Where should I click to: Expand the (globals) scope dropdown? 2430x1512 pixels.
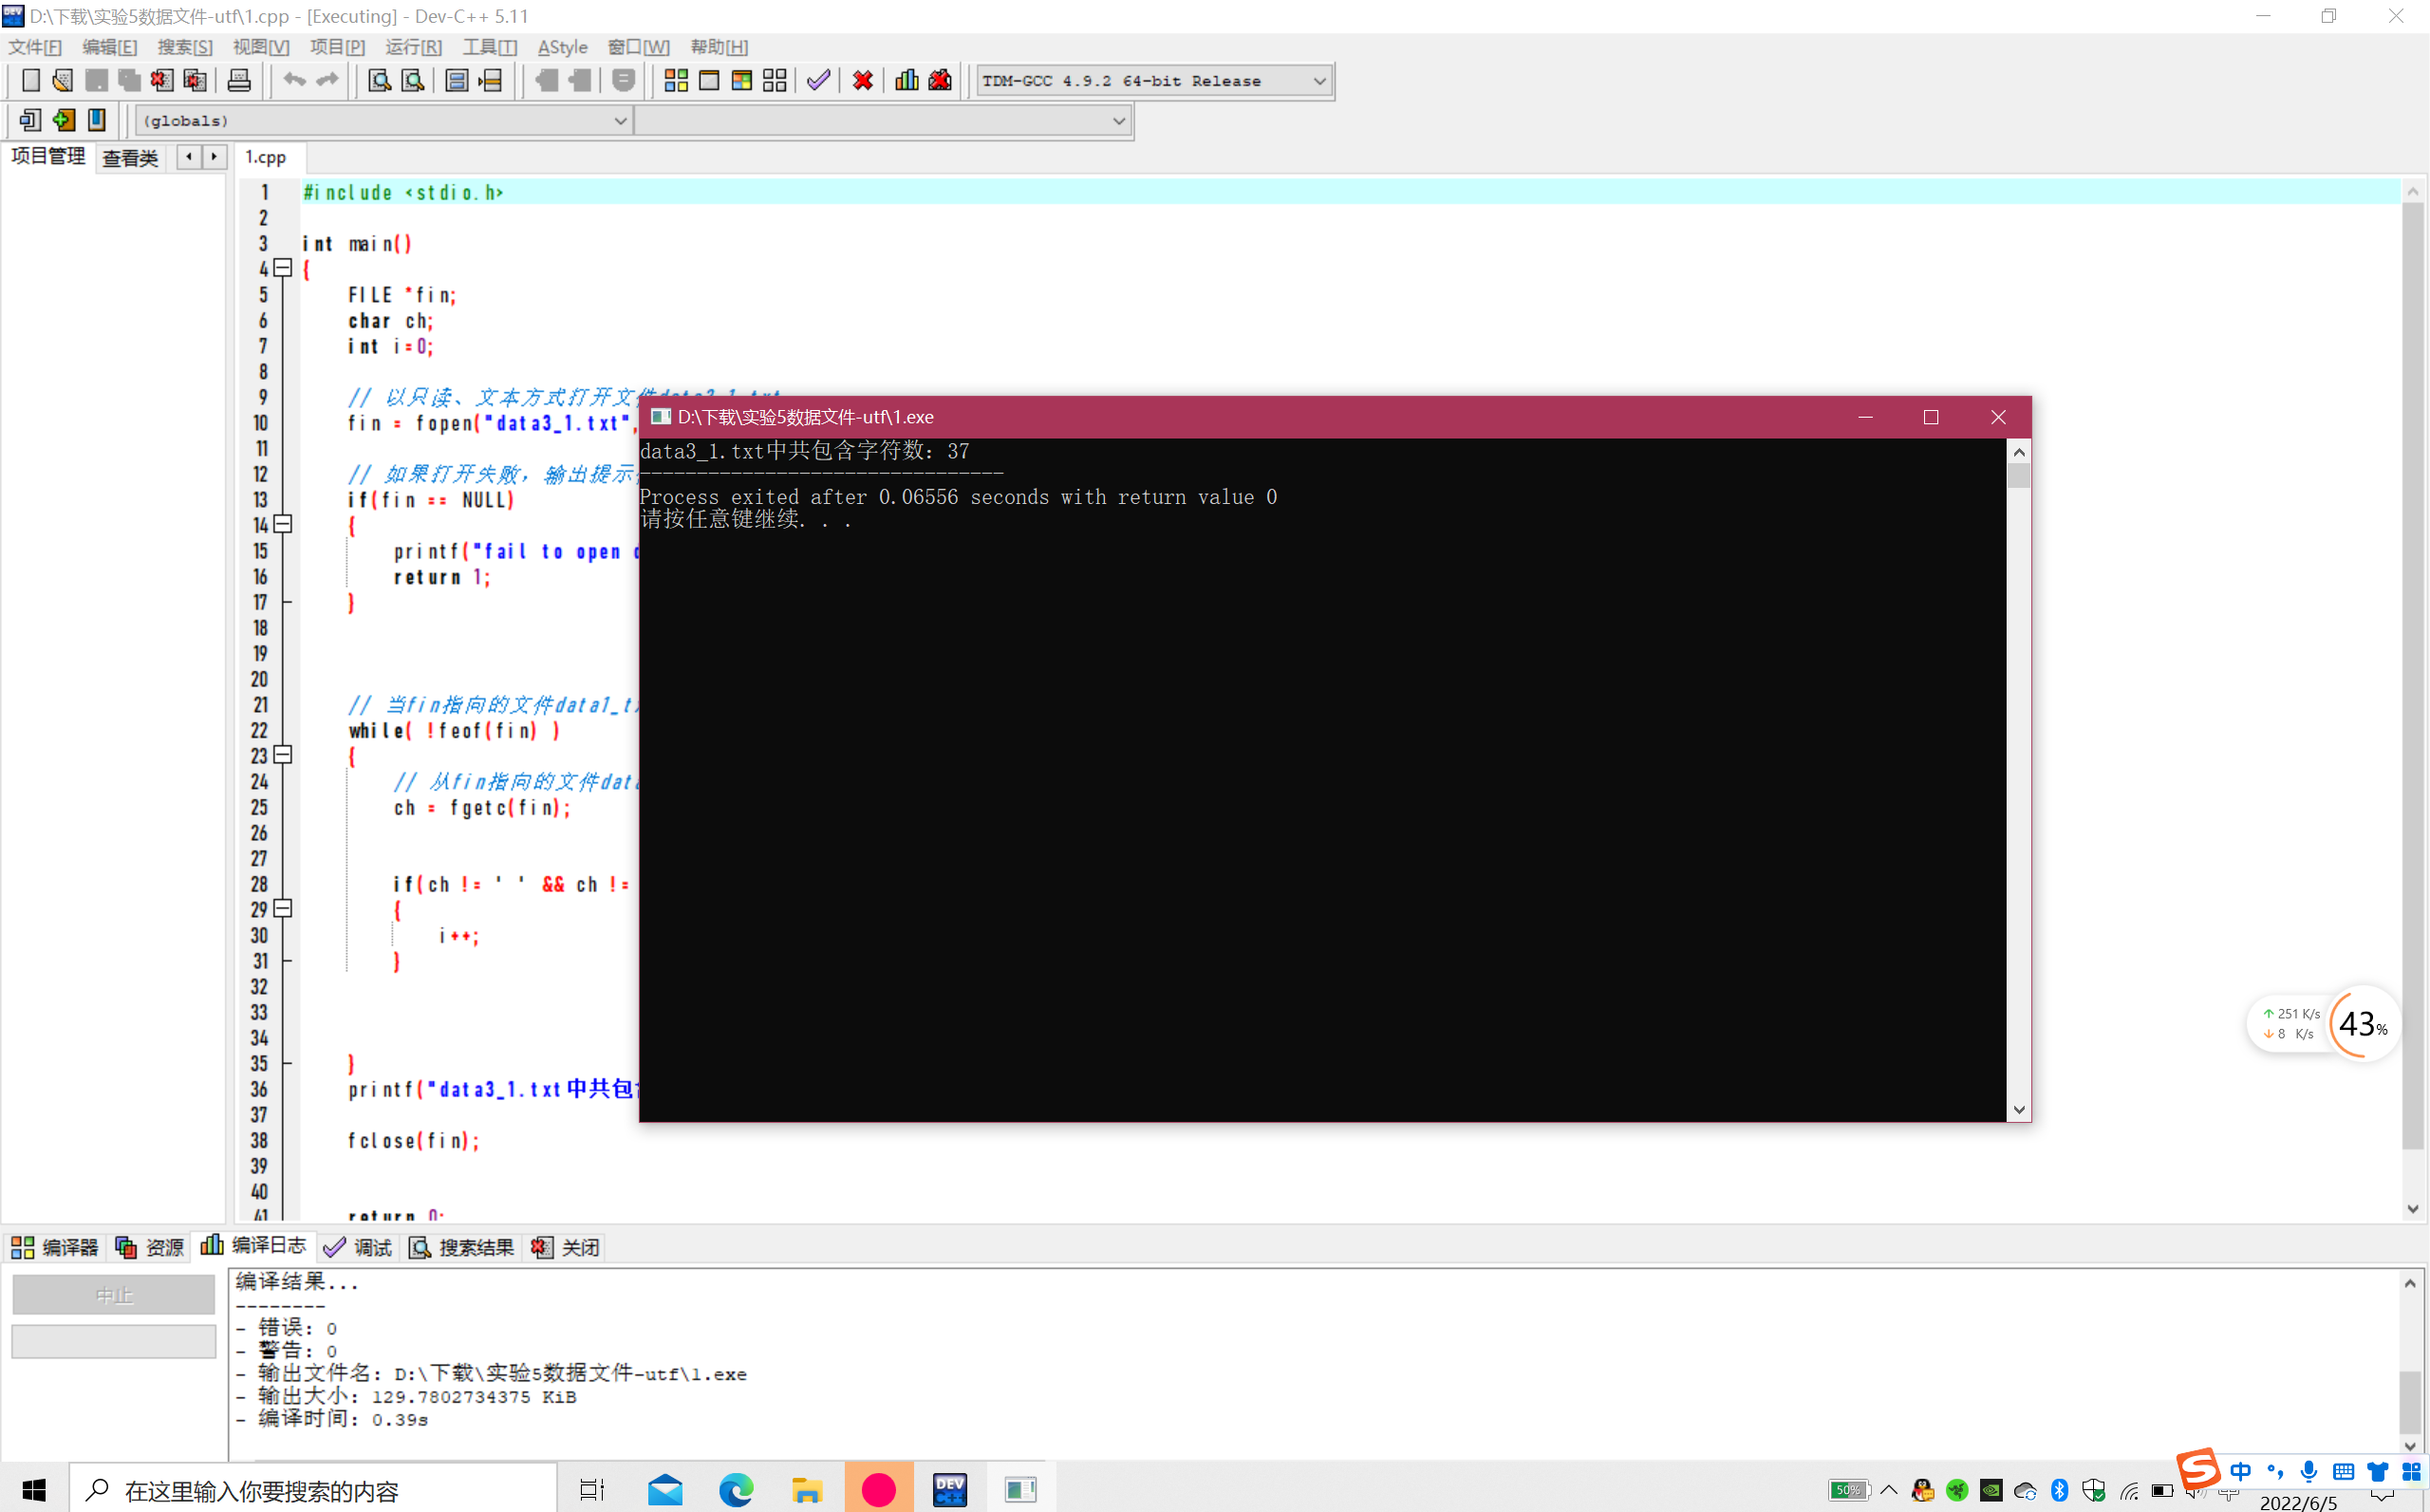click(620, 121)
